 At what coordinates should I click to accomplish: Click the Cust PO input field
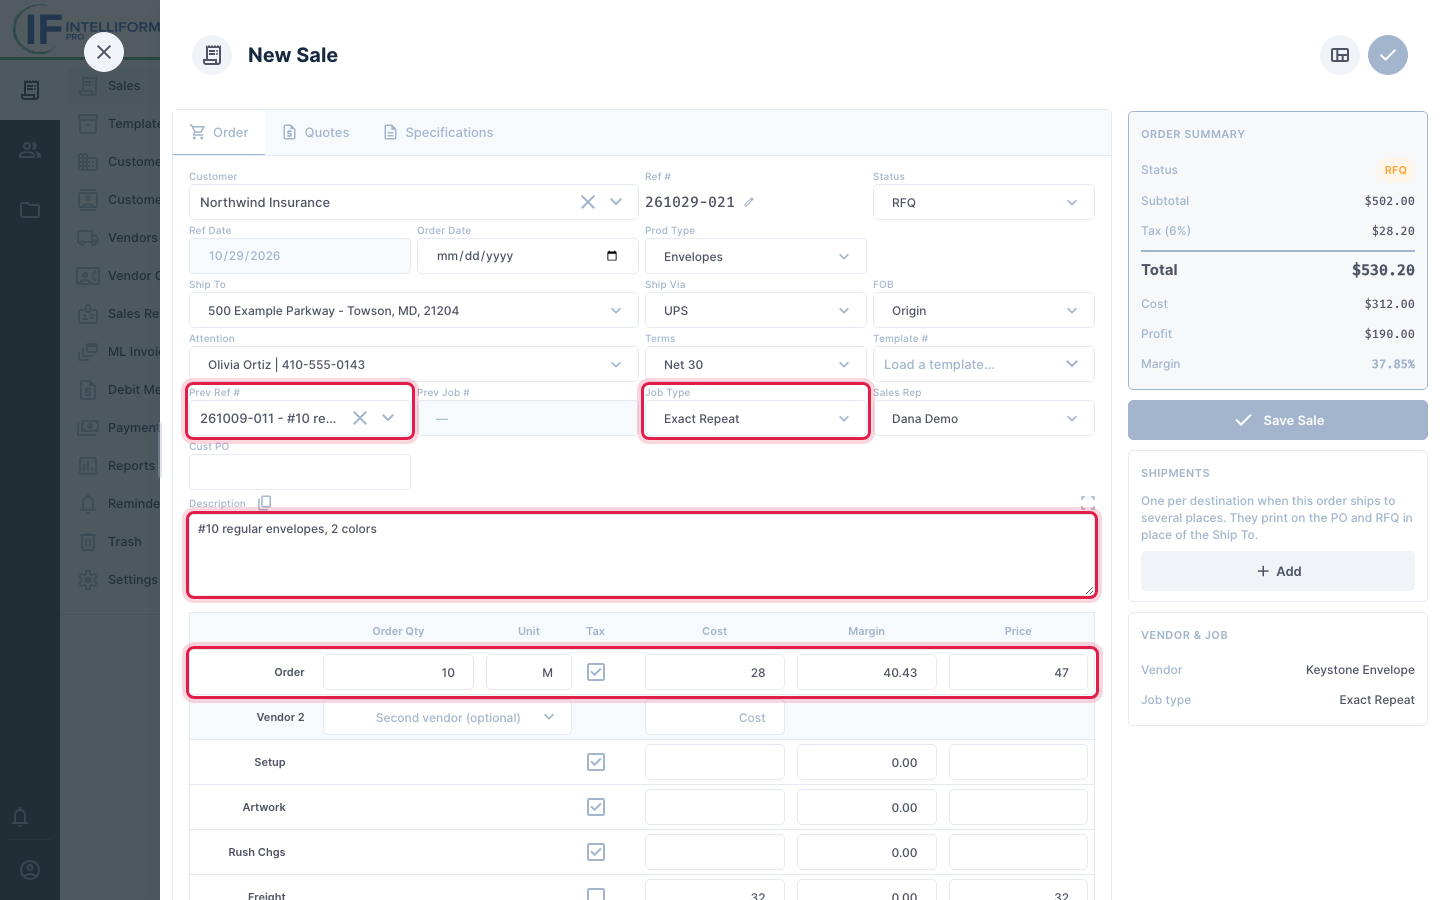click(300, 472)
